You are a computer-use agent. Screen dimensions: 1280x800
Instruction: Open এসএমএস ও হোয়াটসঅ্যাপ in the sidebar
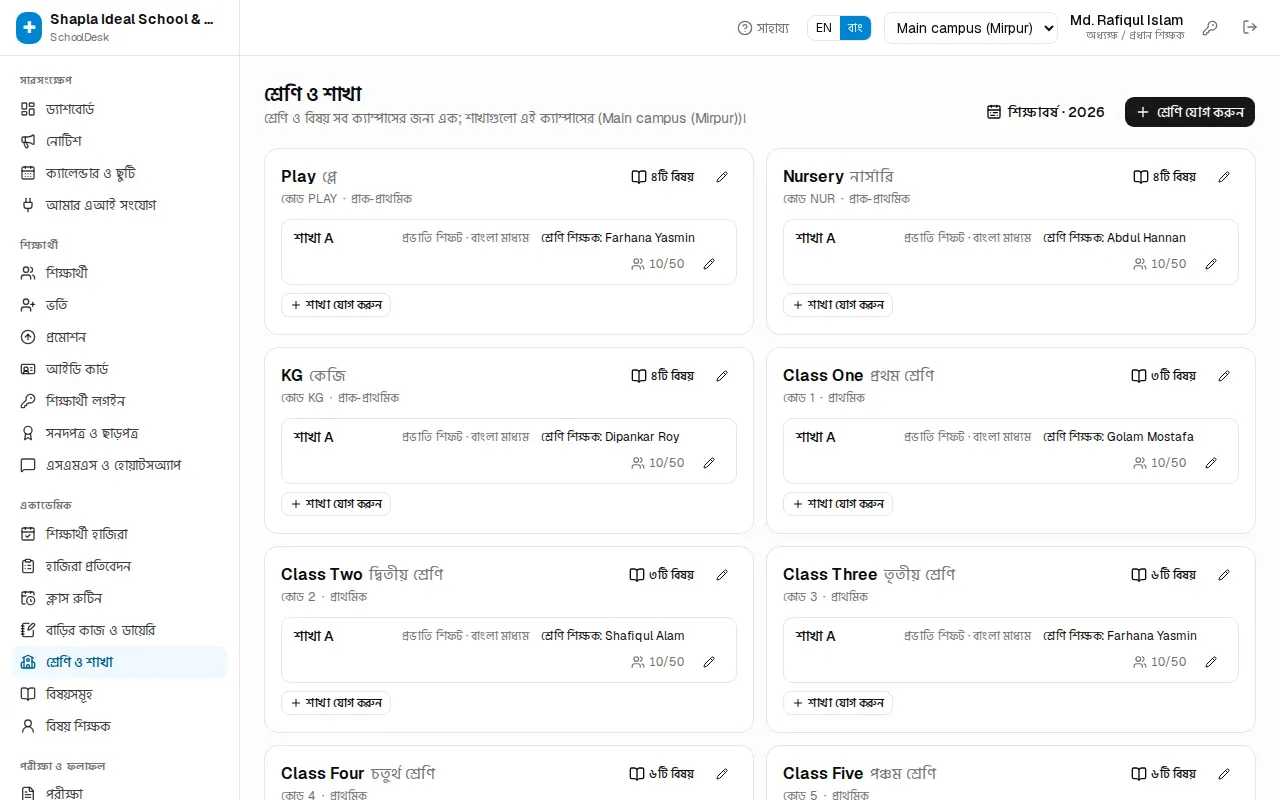point(119,465)
